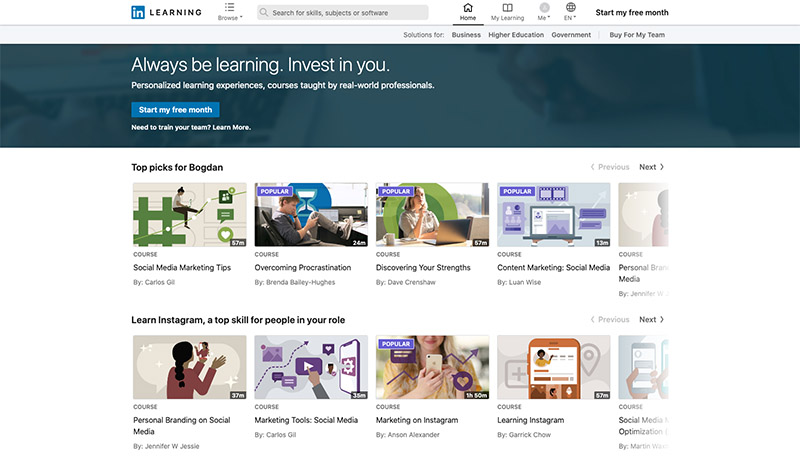Click author Jennifer W Jessie under Personal Branding
The width and height of the screenshot is (800, 460).
pos(172,446)
